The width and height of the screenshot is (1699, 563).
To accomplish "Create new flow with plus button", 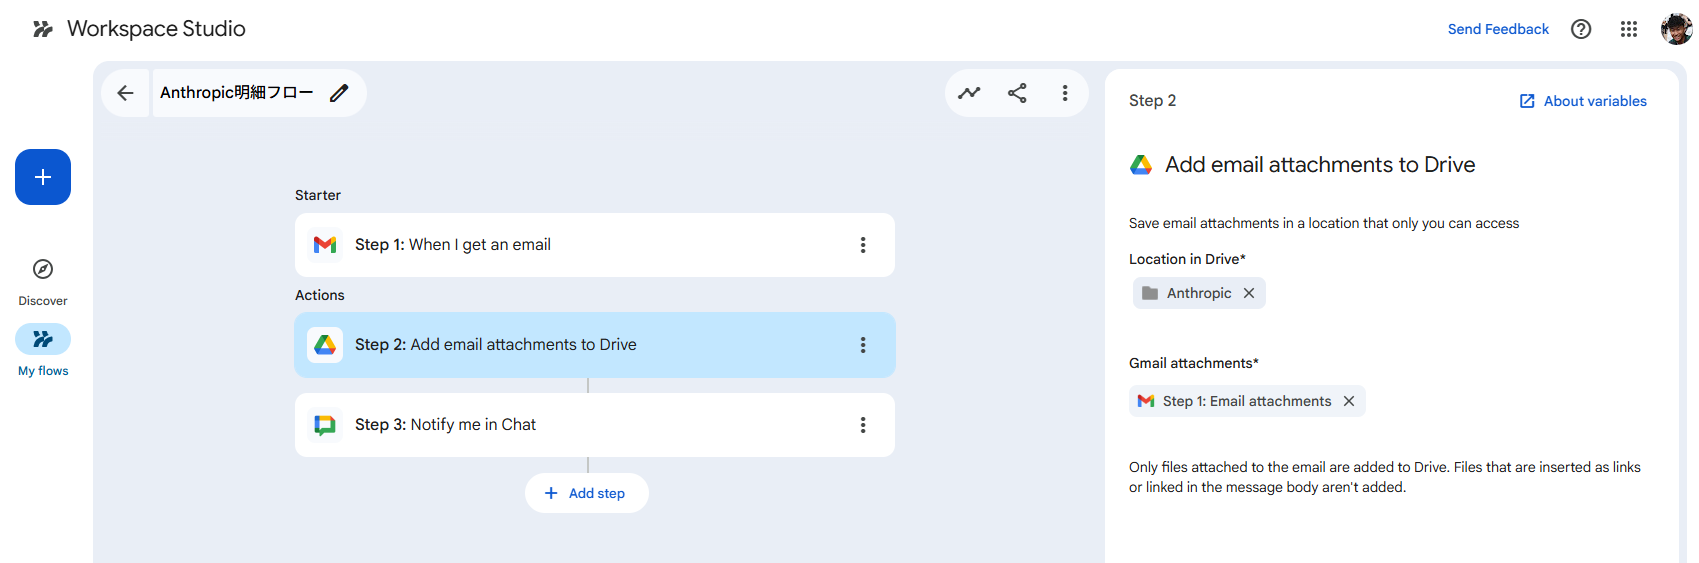I will (43, 177).
